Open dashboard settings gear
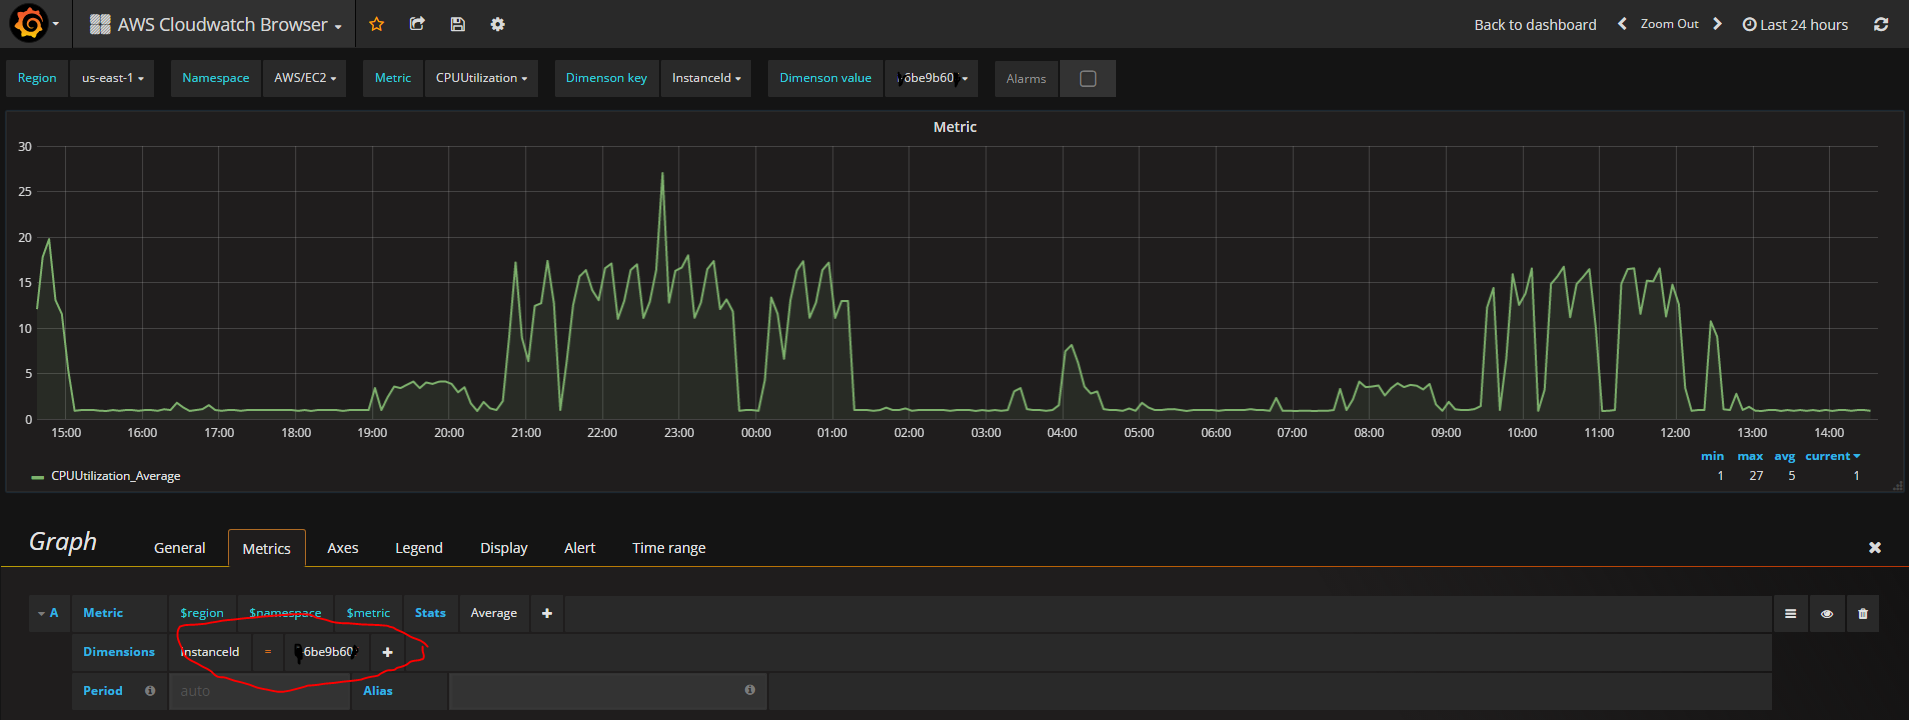The width and height of the screenshot is (1909, 720). tap(498, 24)
